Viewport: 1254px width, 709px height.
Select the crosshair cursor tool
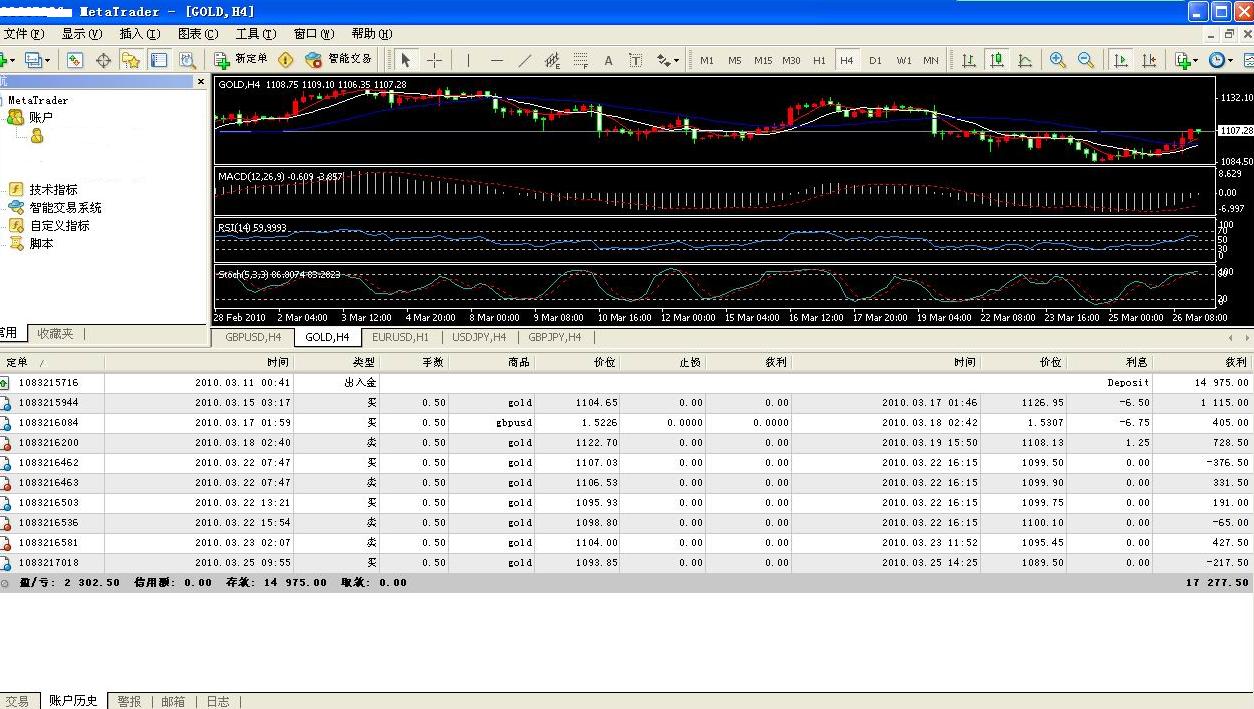point(434,60)
